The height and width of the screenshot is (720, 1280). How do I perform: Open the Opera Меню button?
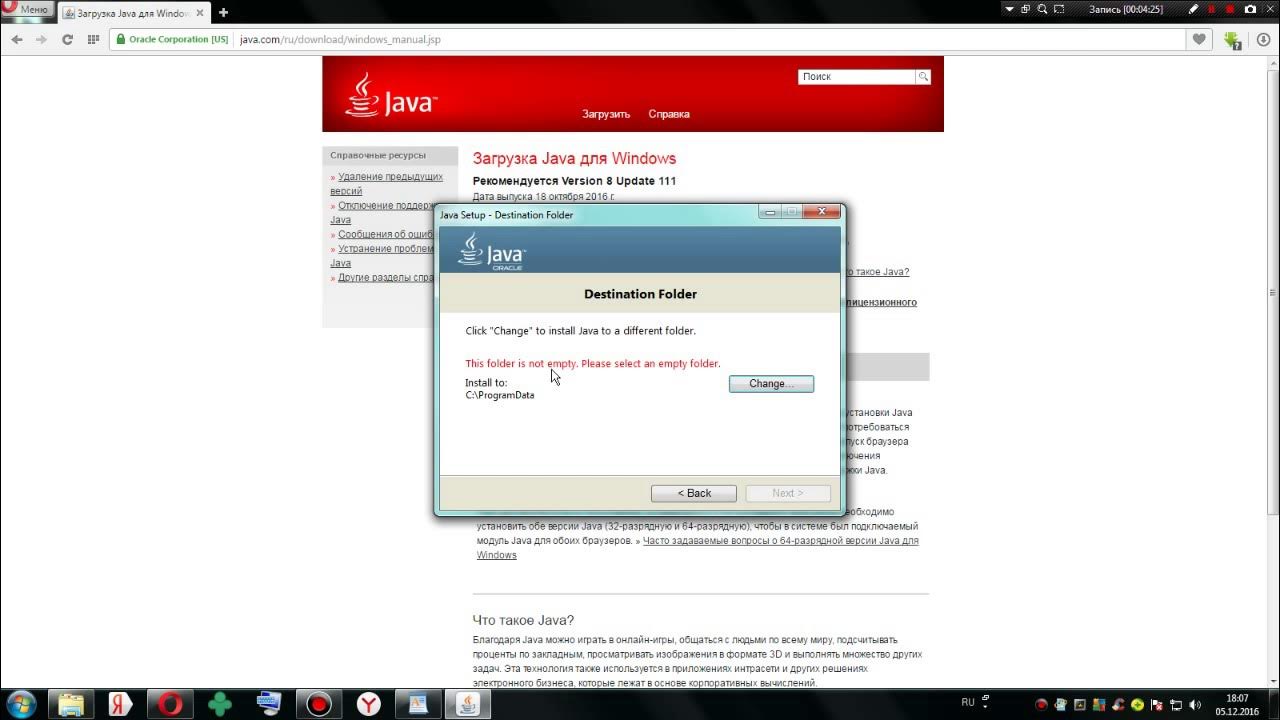[x=26, y=9]
